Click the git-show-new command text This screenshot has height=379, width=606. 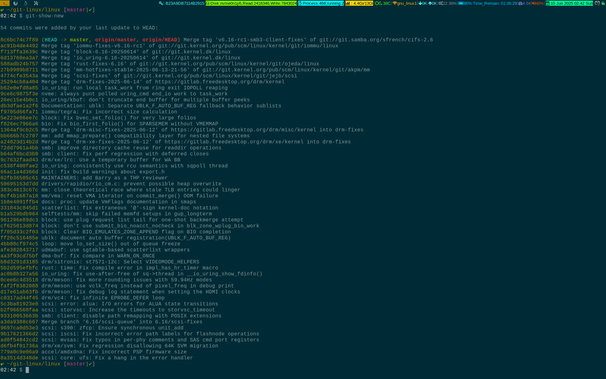coord(44,16)
